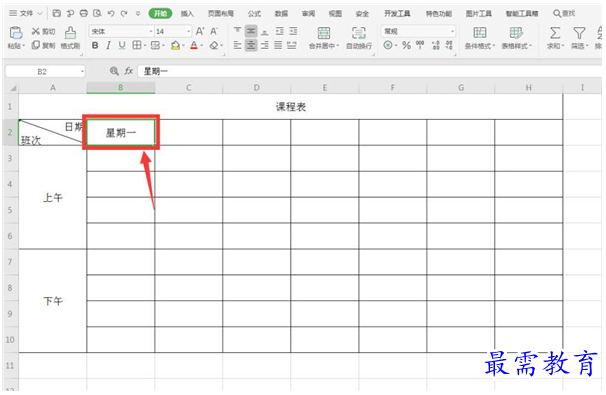
Task: Open Table Style (表格样式) menu
Action: coord(516,38)
